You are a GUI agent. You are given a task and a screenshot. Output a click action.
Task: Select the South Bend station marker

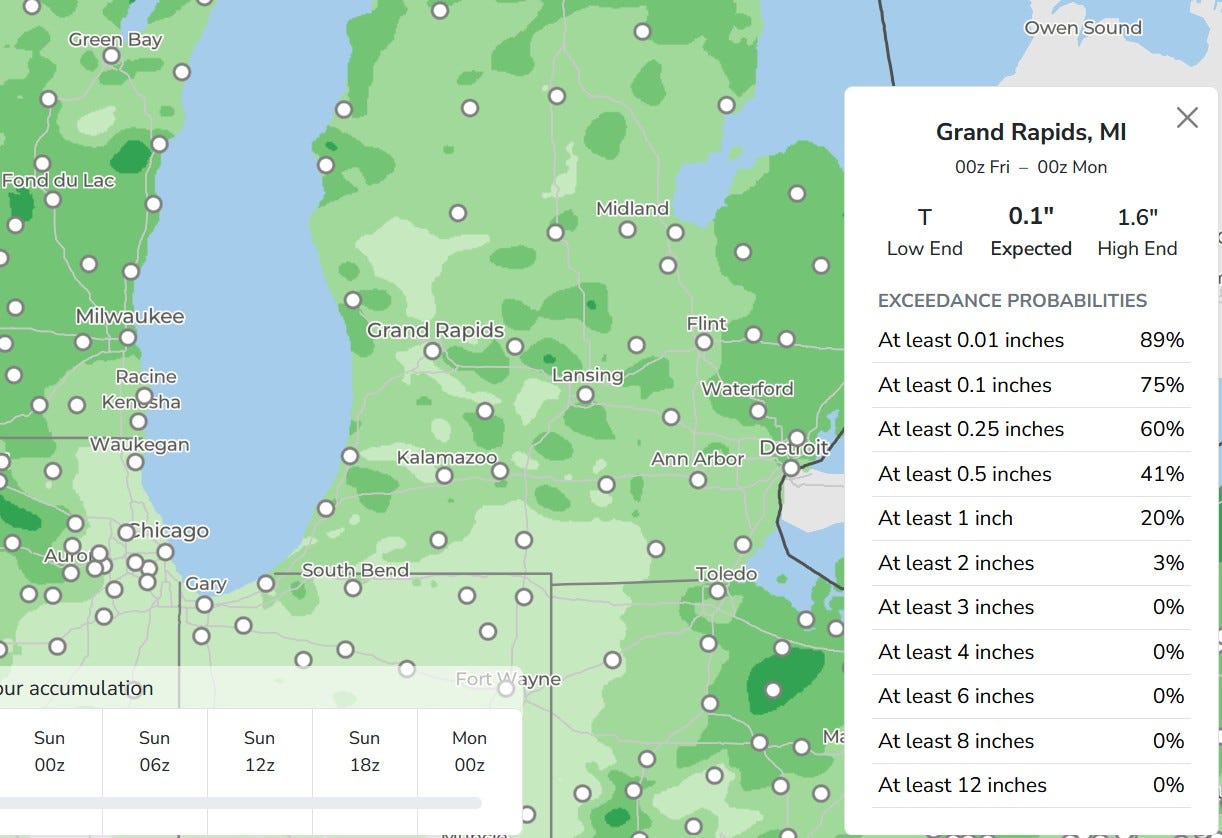[x=352, y=588]
